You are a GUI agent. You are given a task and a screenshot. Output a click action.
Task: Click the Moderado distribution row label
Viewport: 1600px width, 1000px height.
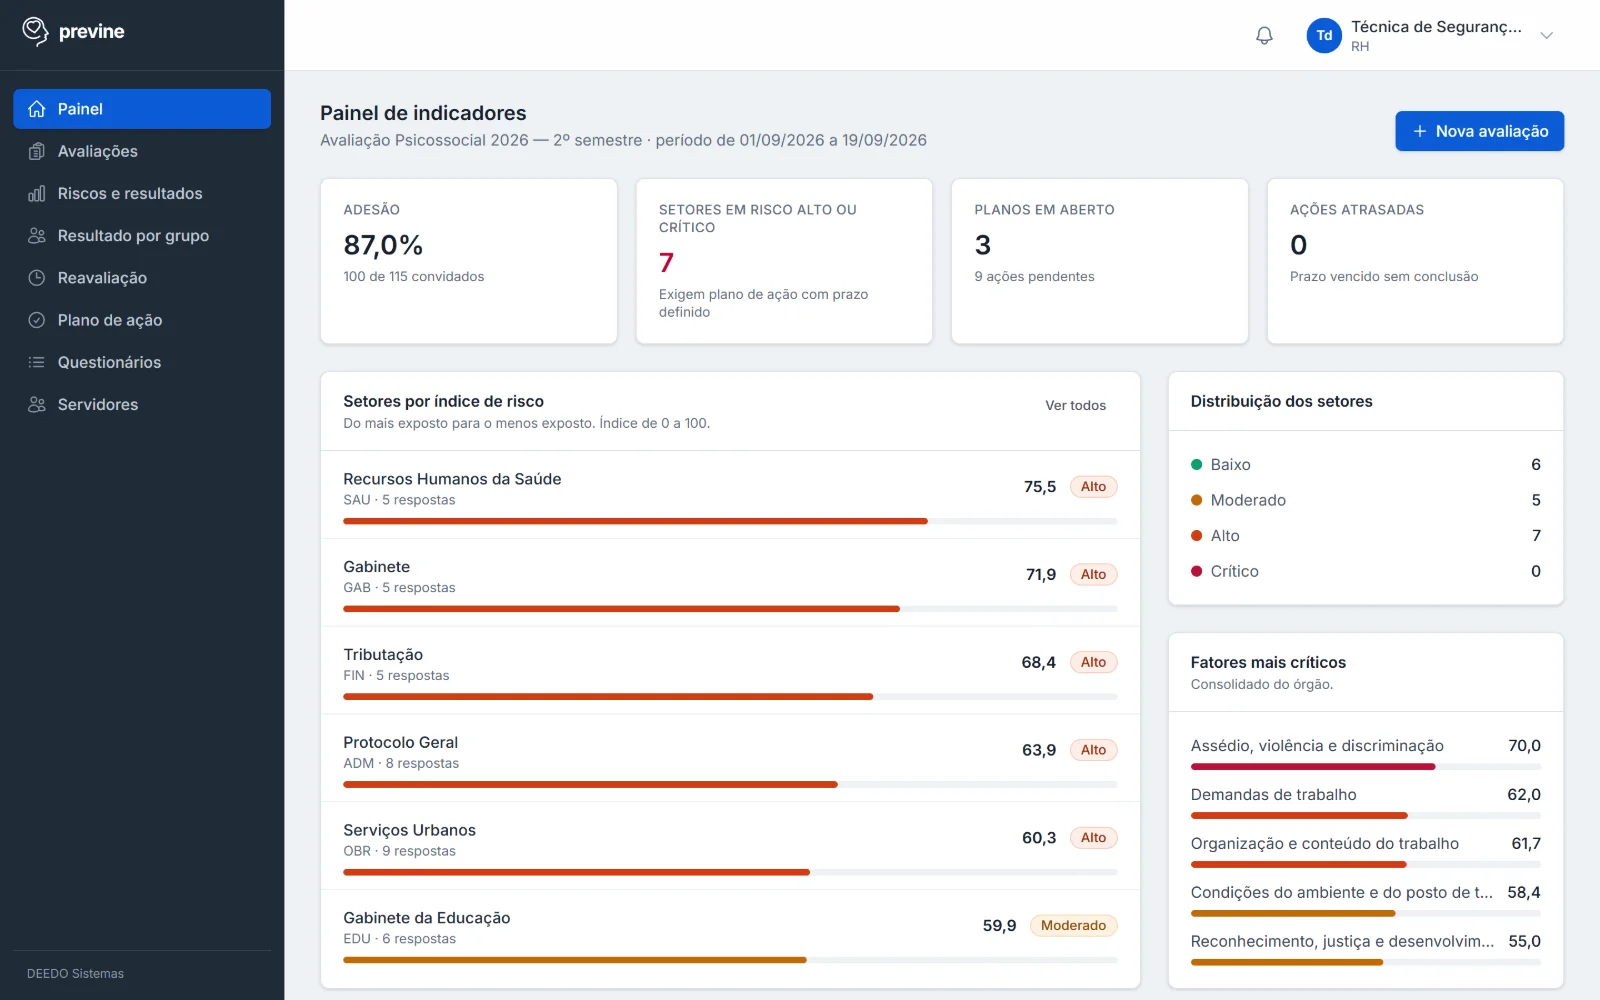1248,500
